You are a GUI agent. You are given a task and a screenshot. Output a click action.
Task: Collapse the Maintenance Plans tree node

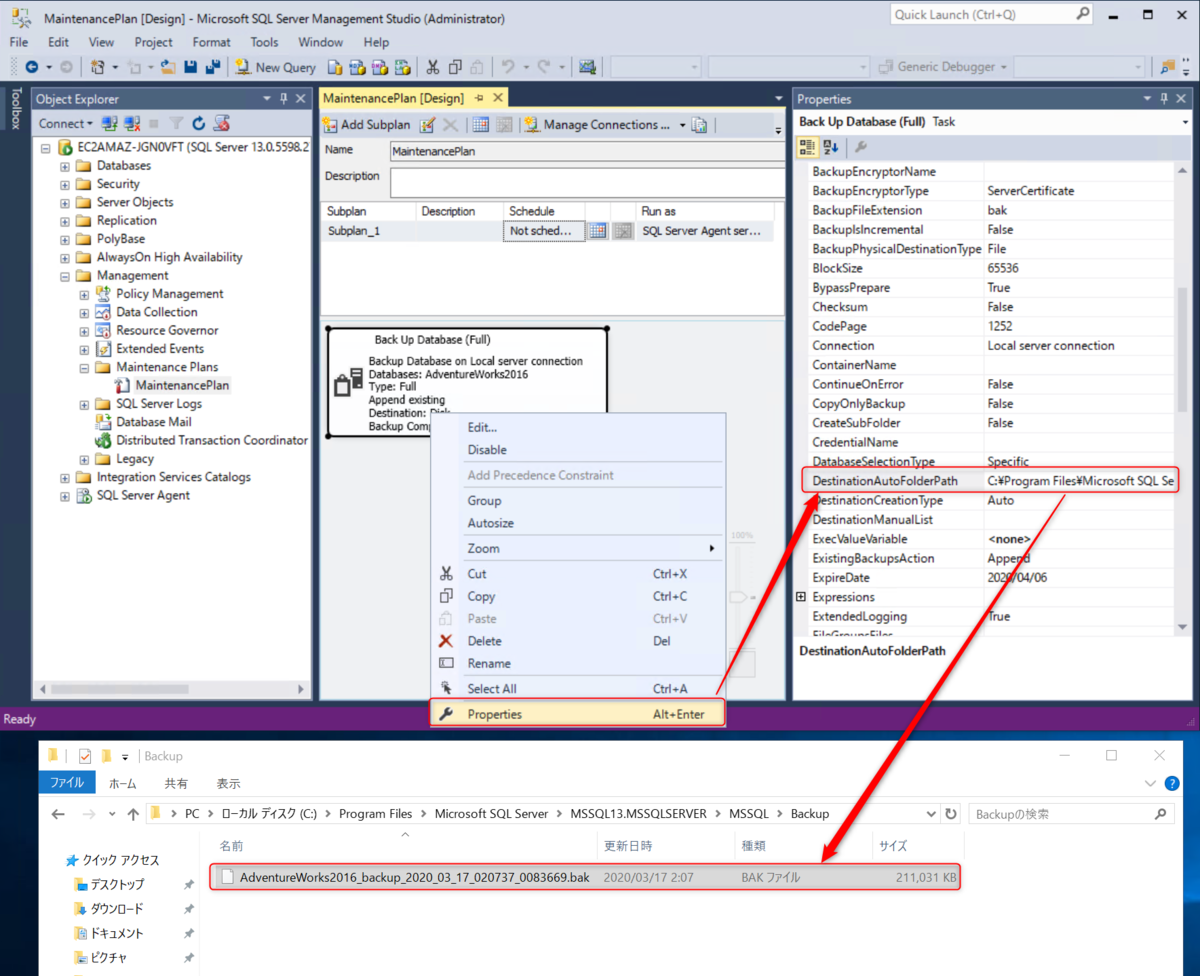84,367
